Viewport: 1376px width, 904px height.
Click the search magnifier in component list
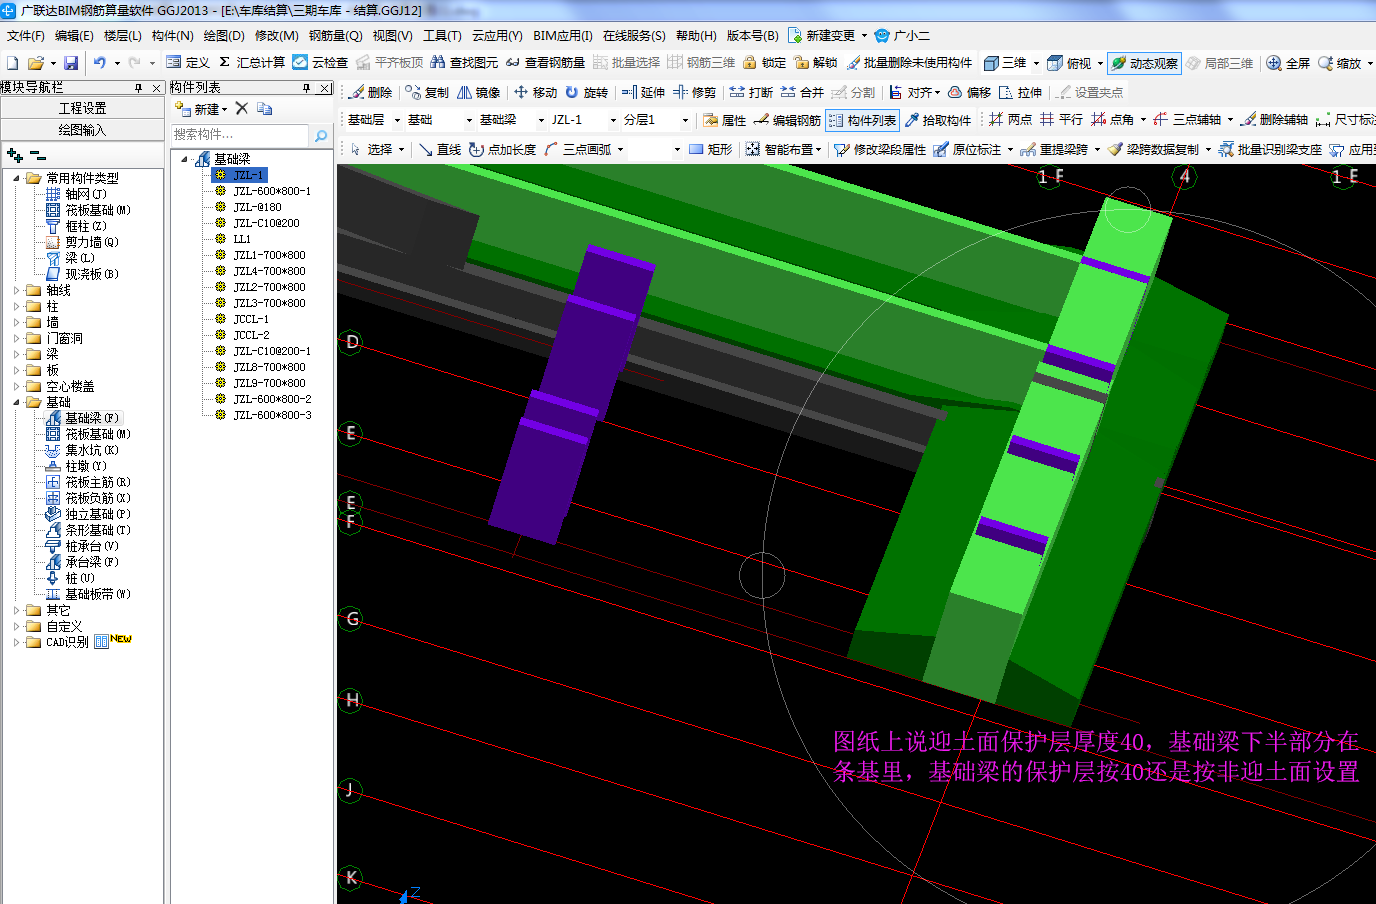coord(321,135)
